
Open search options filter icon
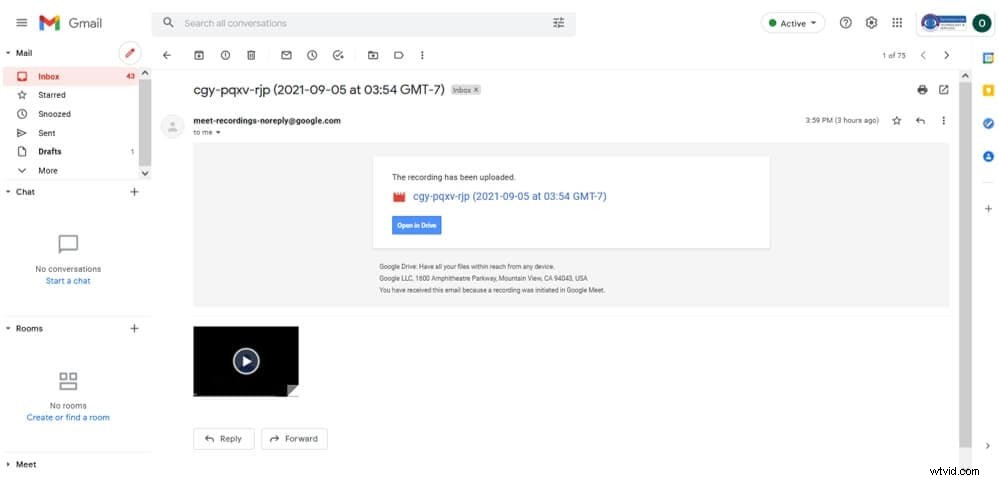pyautogui.click(x=559, y=23)
